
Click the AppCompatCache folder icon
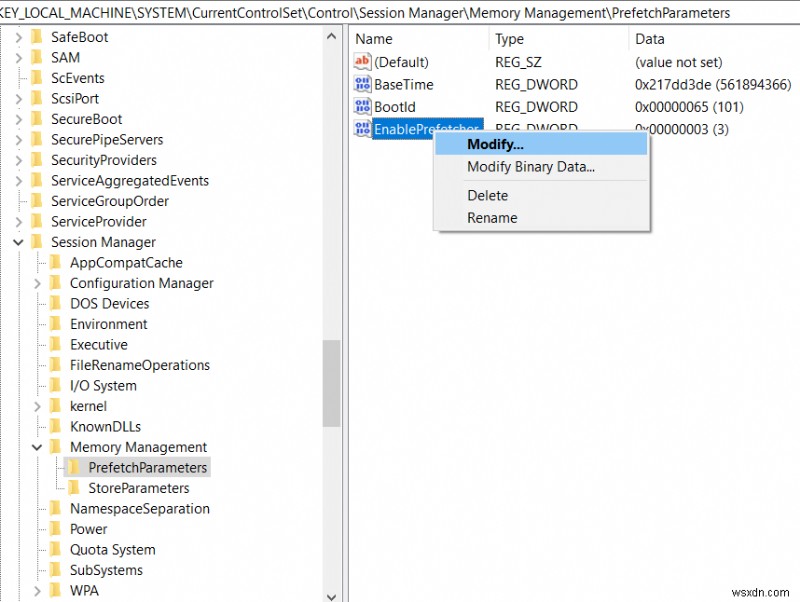pos(56,262)
